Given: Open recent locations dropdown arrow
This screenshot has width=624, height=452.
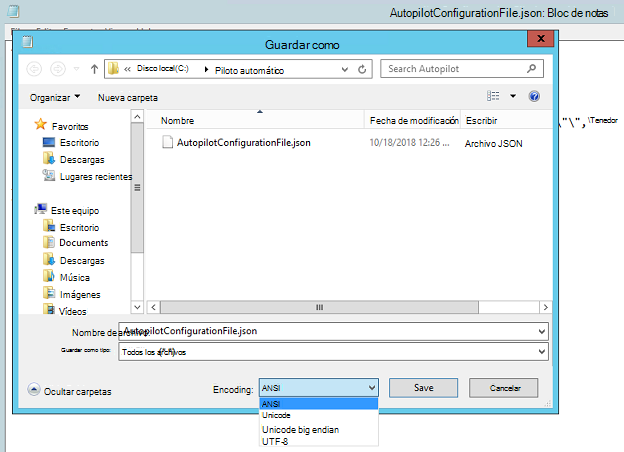Looking at the screenshot, I should 76,69.
